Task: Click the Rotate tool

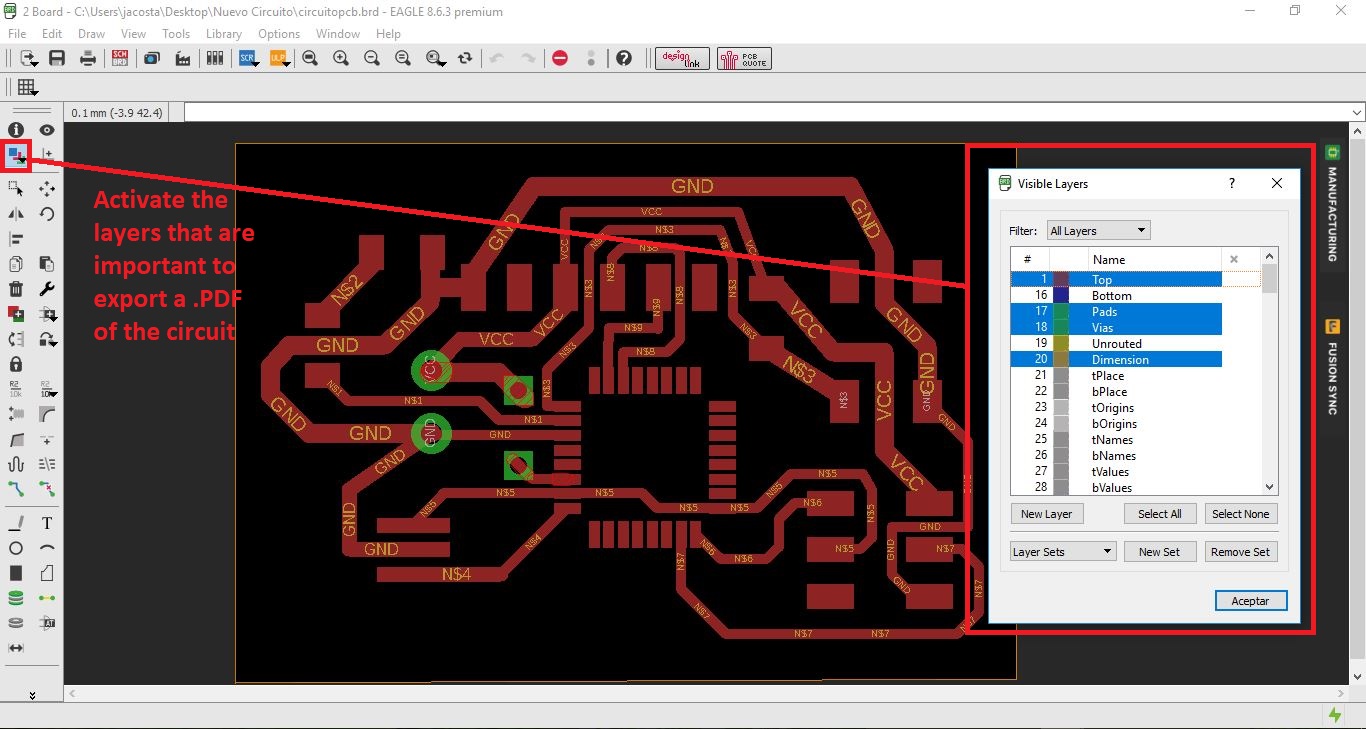Action: coord(47,213)
